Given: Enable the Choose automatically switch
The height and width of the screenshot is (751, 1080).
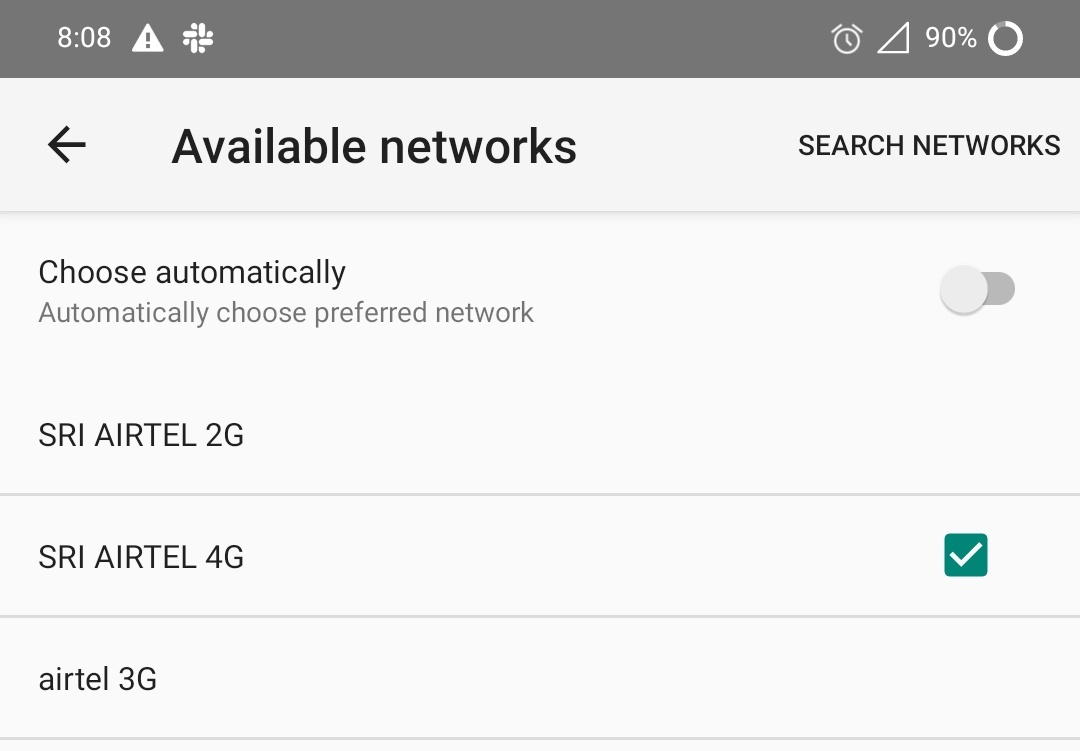Looking at the screenshot, I should (x=977, y=289).
